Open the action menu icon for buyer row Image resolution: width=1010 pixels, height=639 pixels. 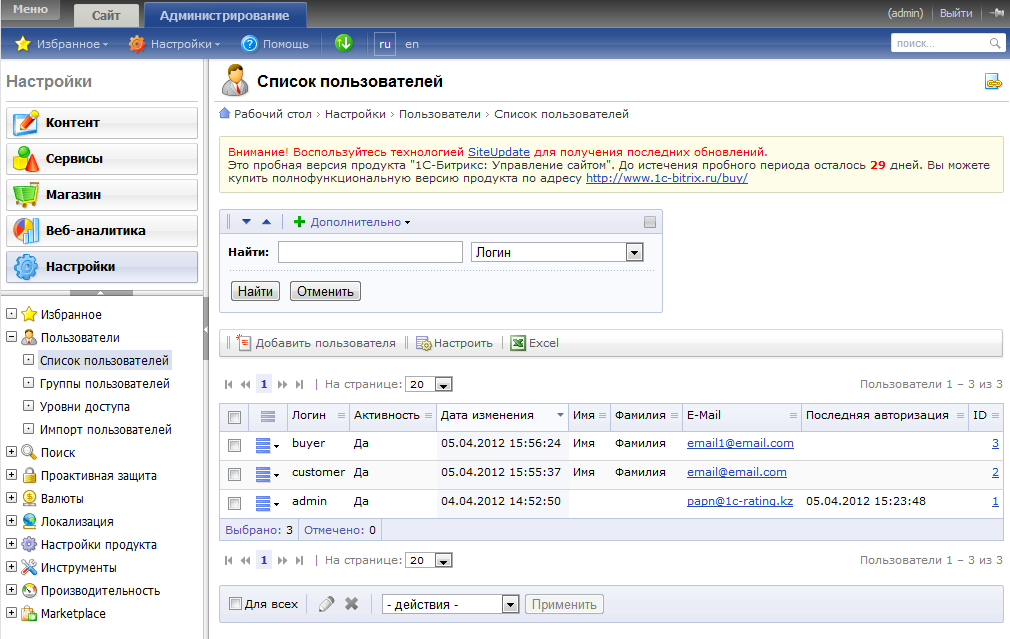point(268,445)
